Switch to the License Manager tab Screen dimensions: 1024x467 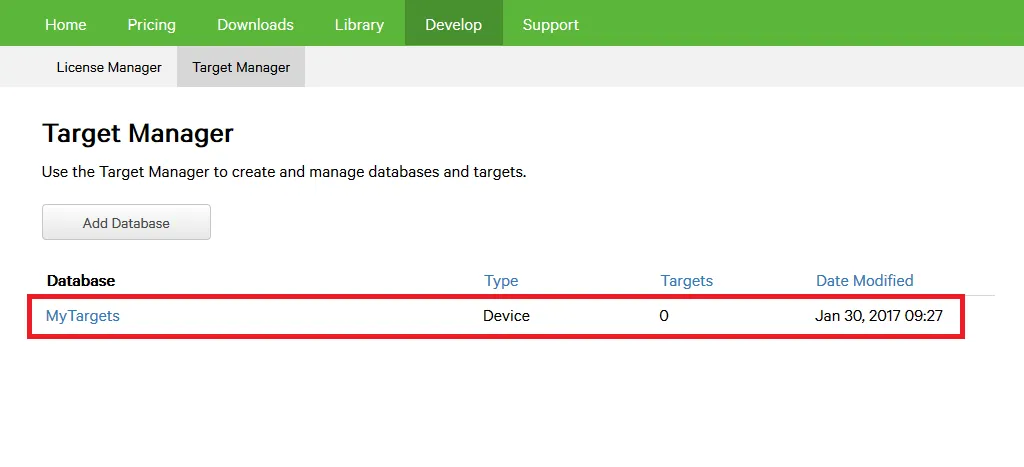pyautogui.click(x=109, y=67)
